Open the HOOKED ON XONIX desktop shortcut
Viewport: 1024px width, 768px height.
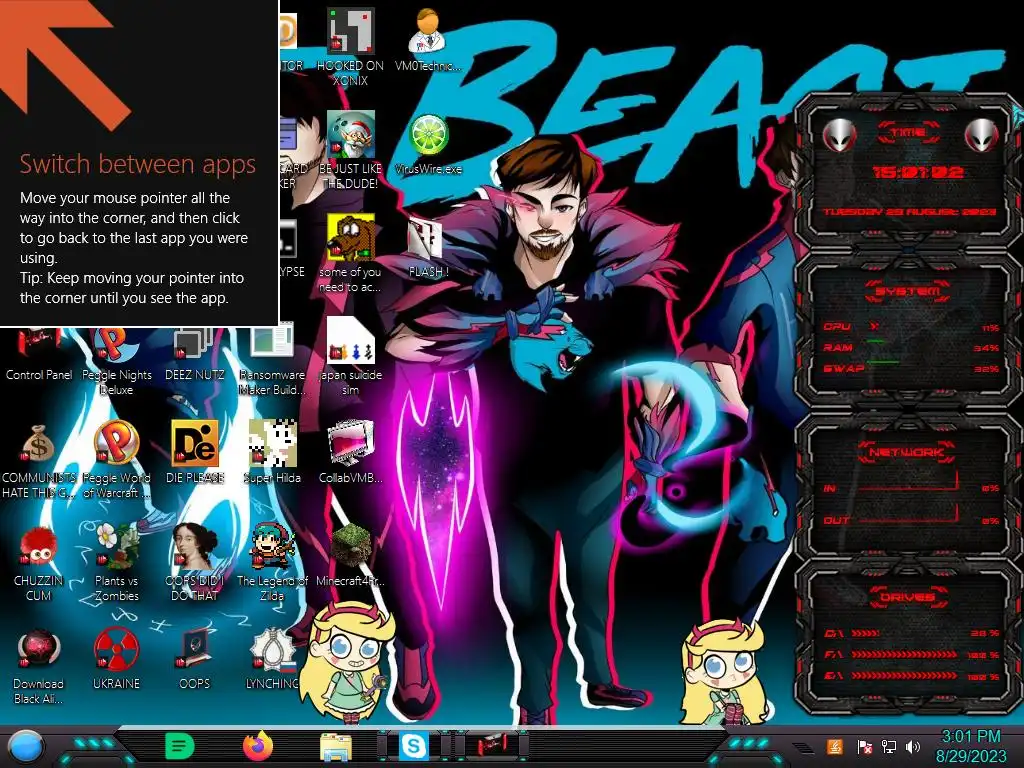[x=350, y=47]
